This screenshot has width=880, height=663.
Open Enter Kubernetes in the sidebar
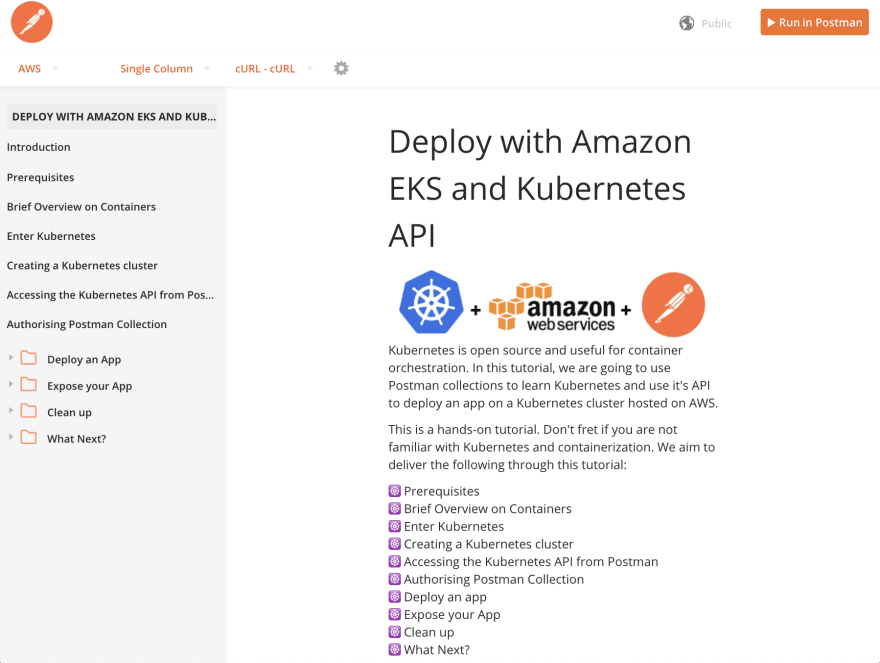[x=51, y=236]
